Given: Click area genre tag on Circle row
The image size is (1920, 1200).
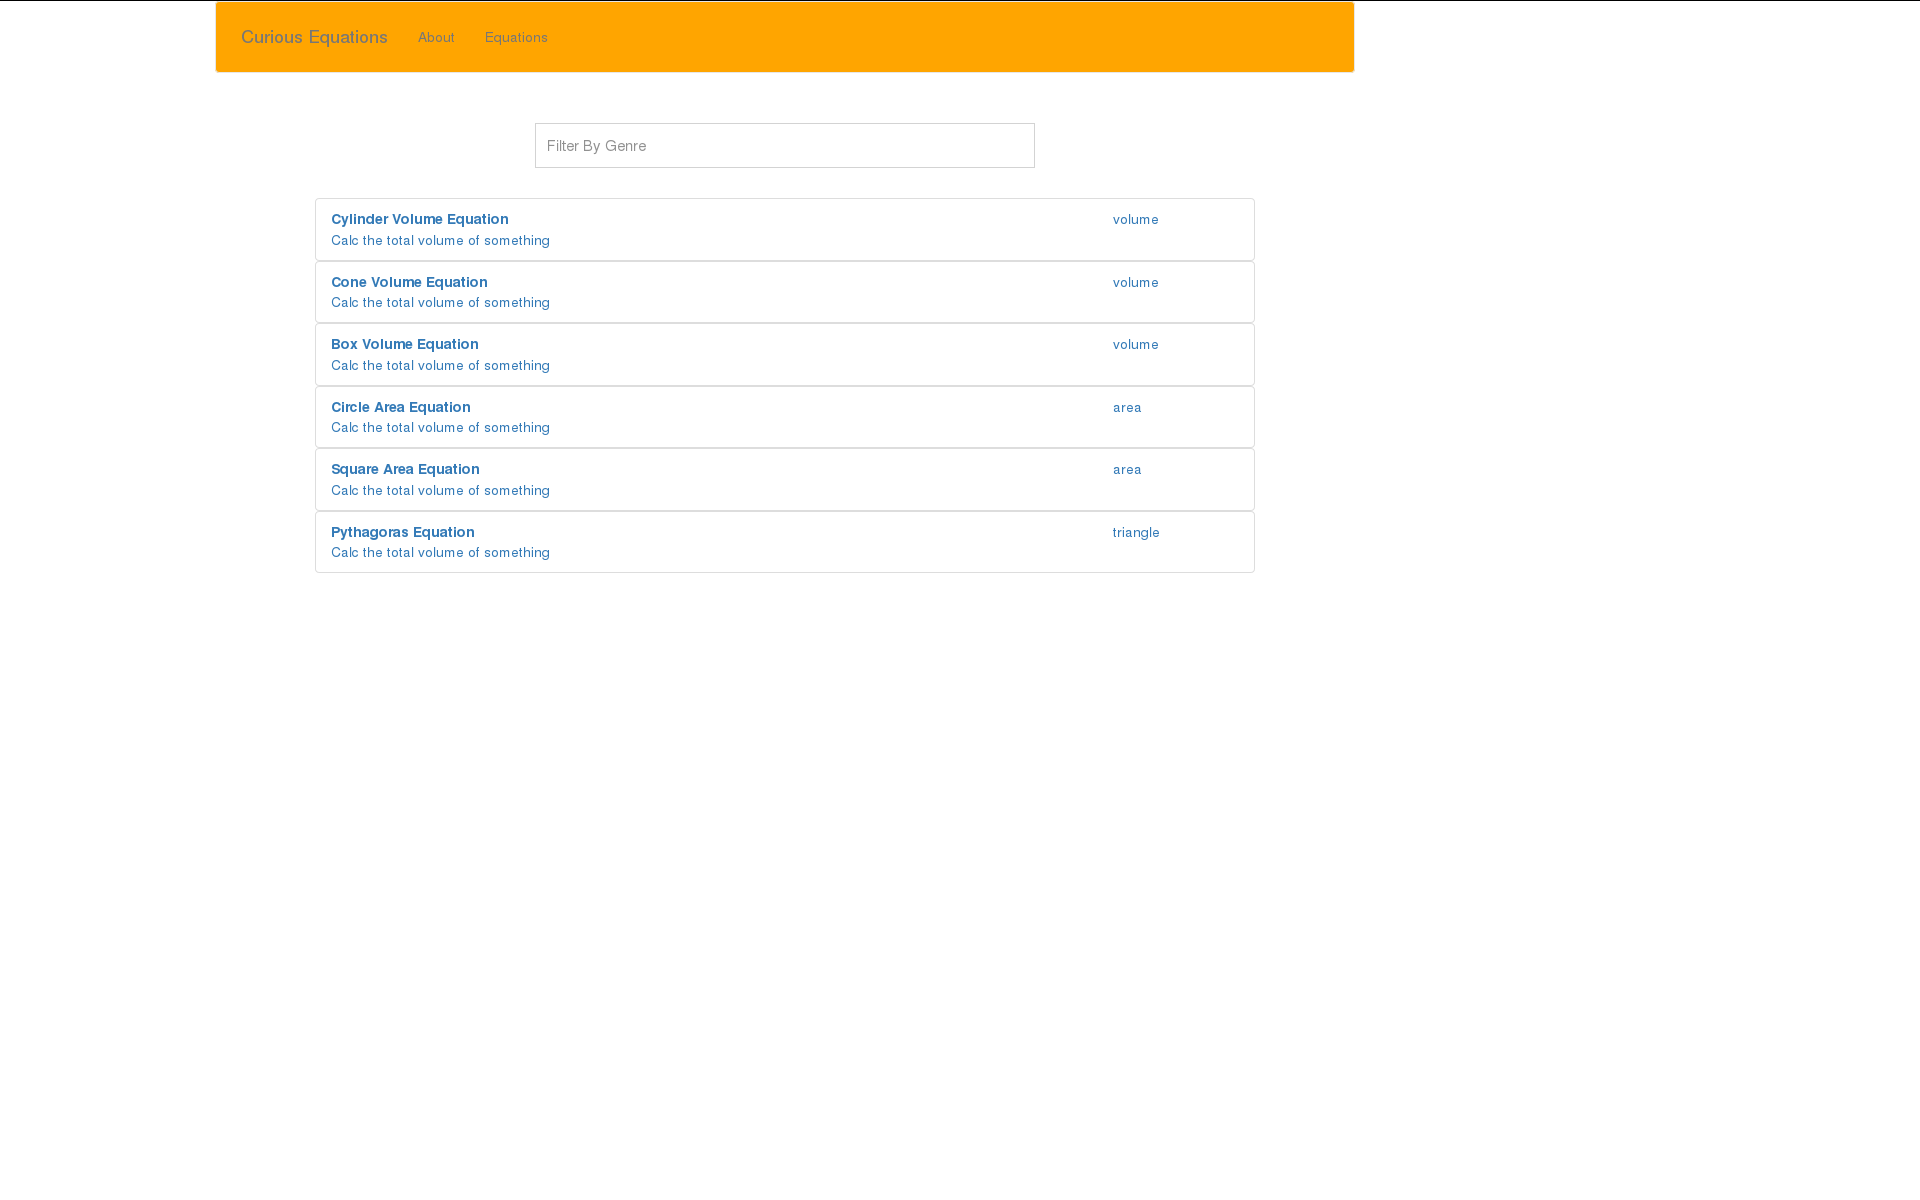Looking at the screenshot, I should pyautogui.click(x=1127, y=408).
